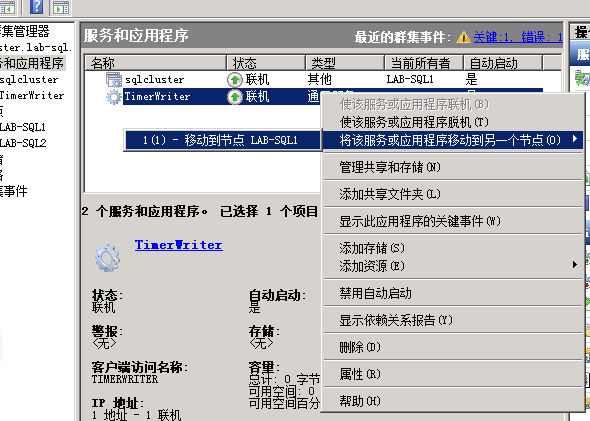Click the green online status icon for TimerWriter

[235, 97]
